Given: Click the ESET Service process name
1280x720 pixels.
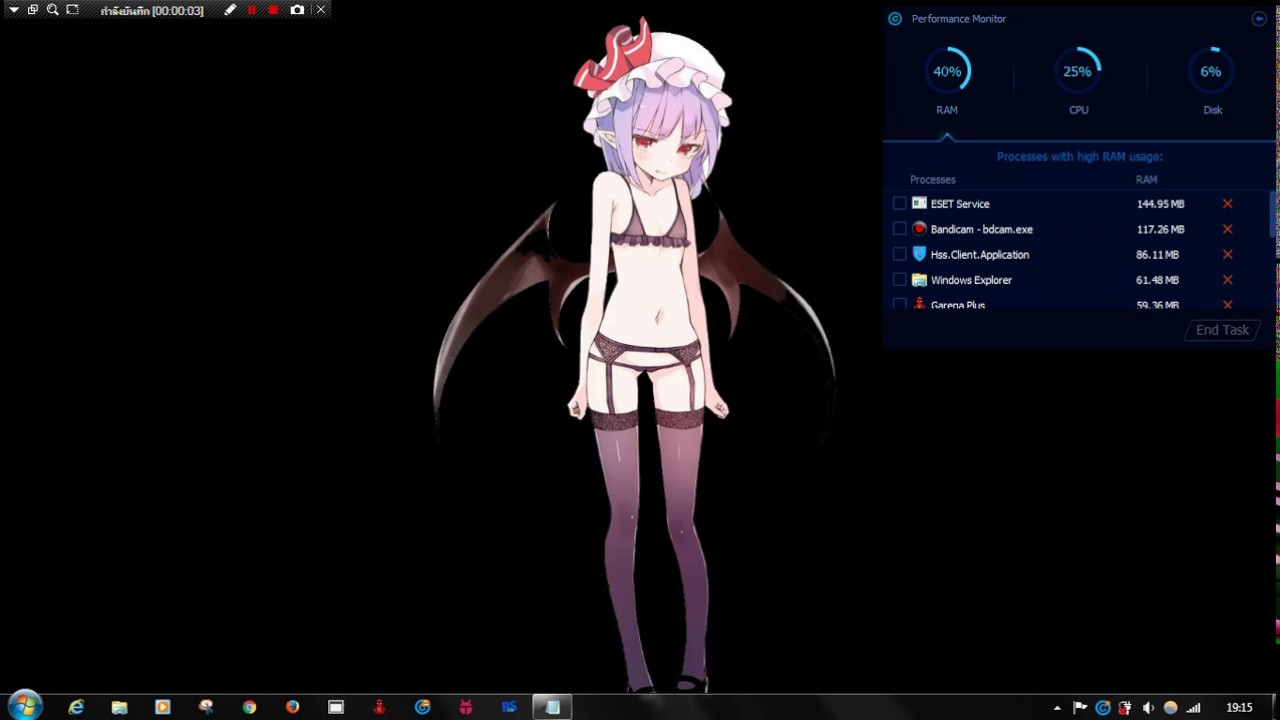Looking at the screenshot, I should pos(960,204).
